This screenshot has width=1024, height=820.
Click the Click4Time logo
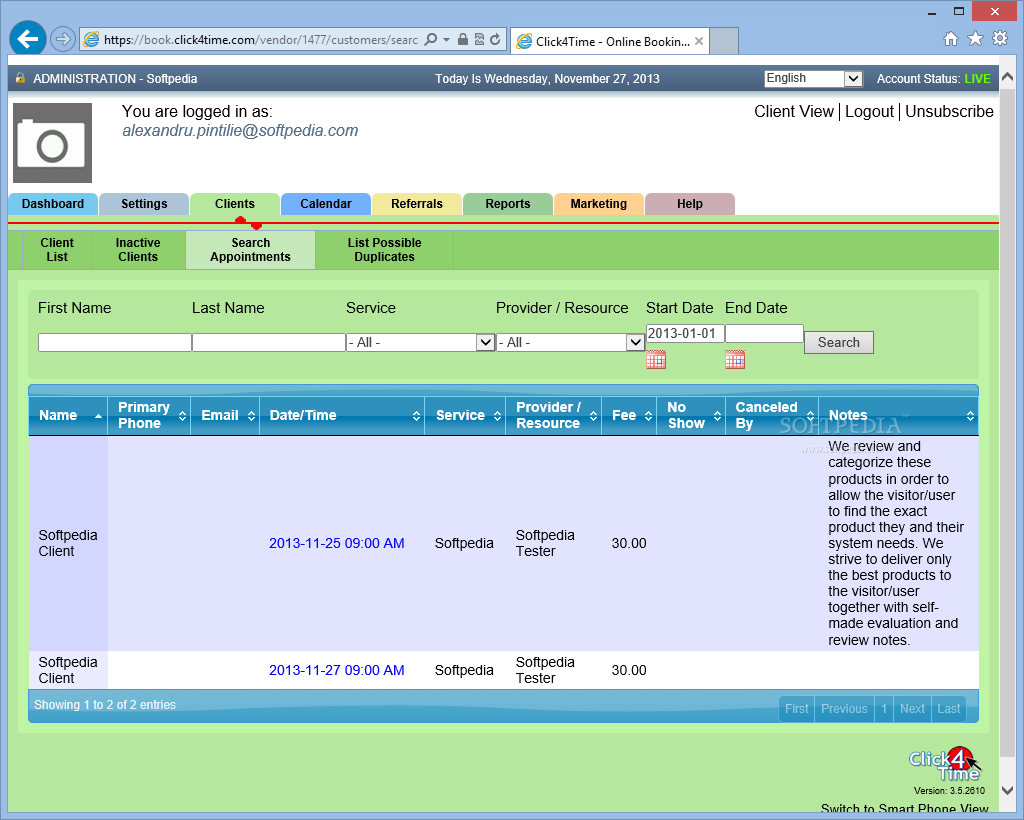click(944, 765)
